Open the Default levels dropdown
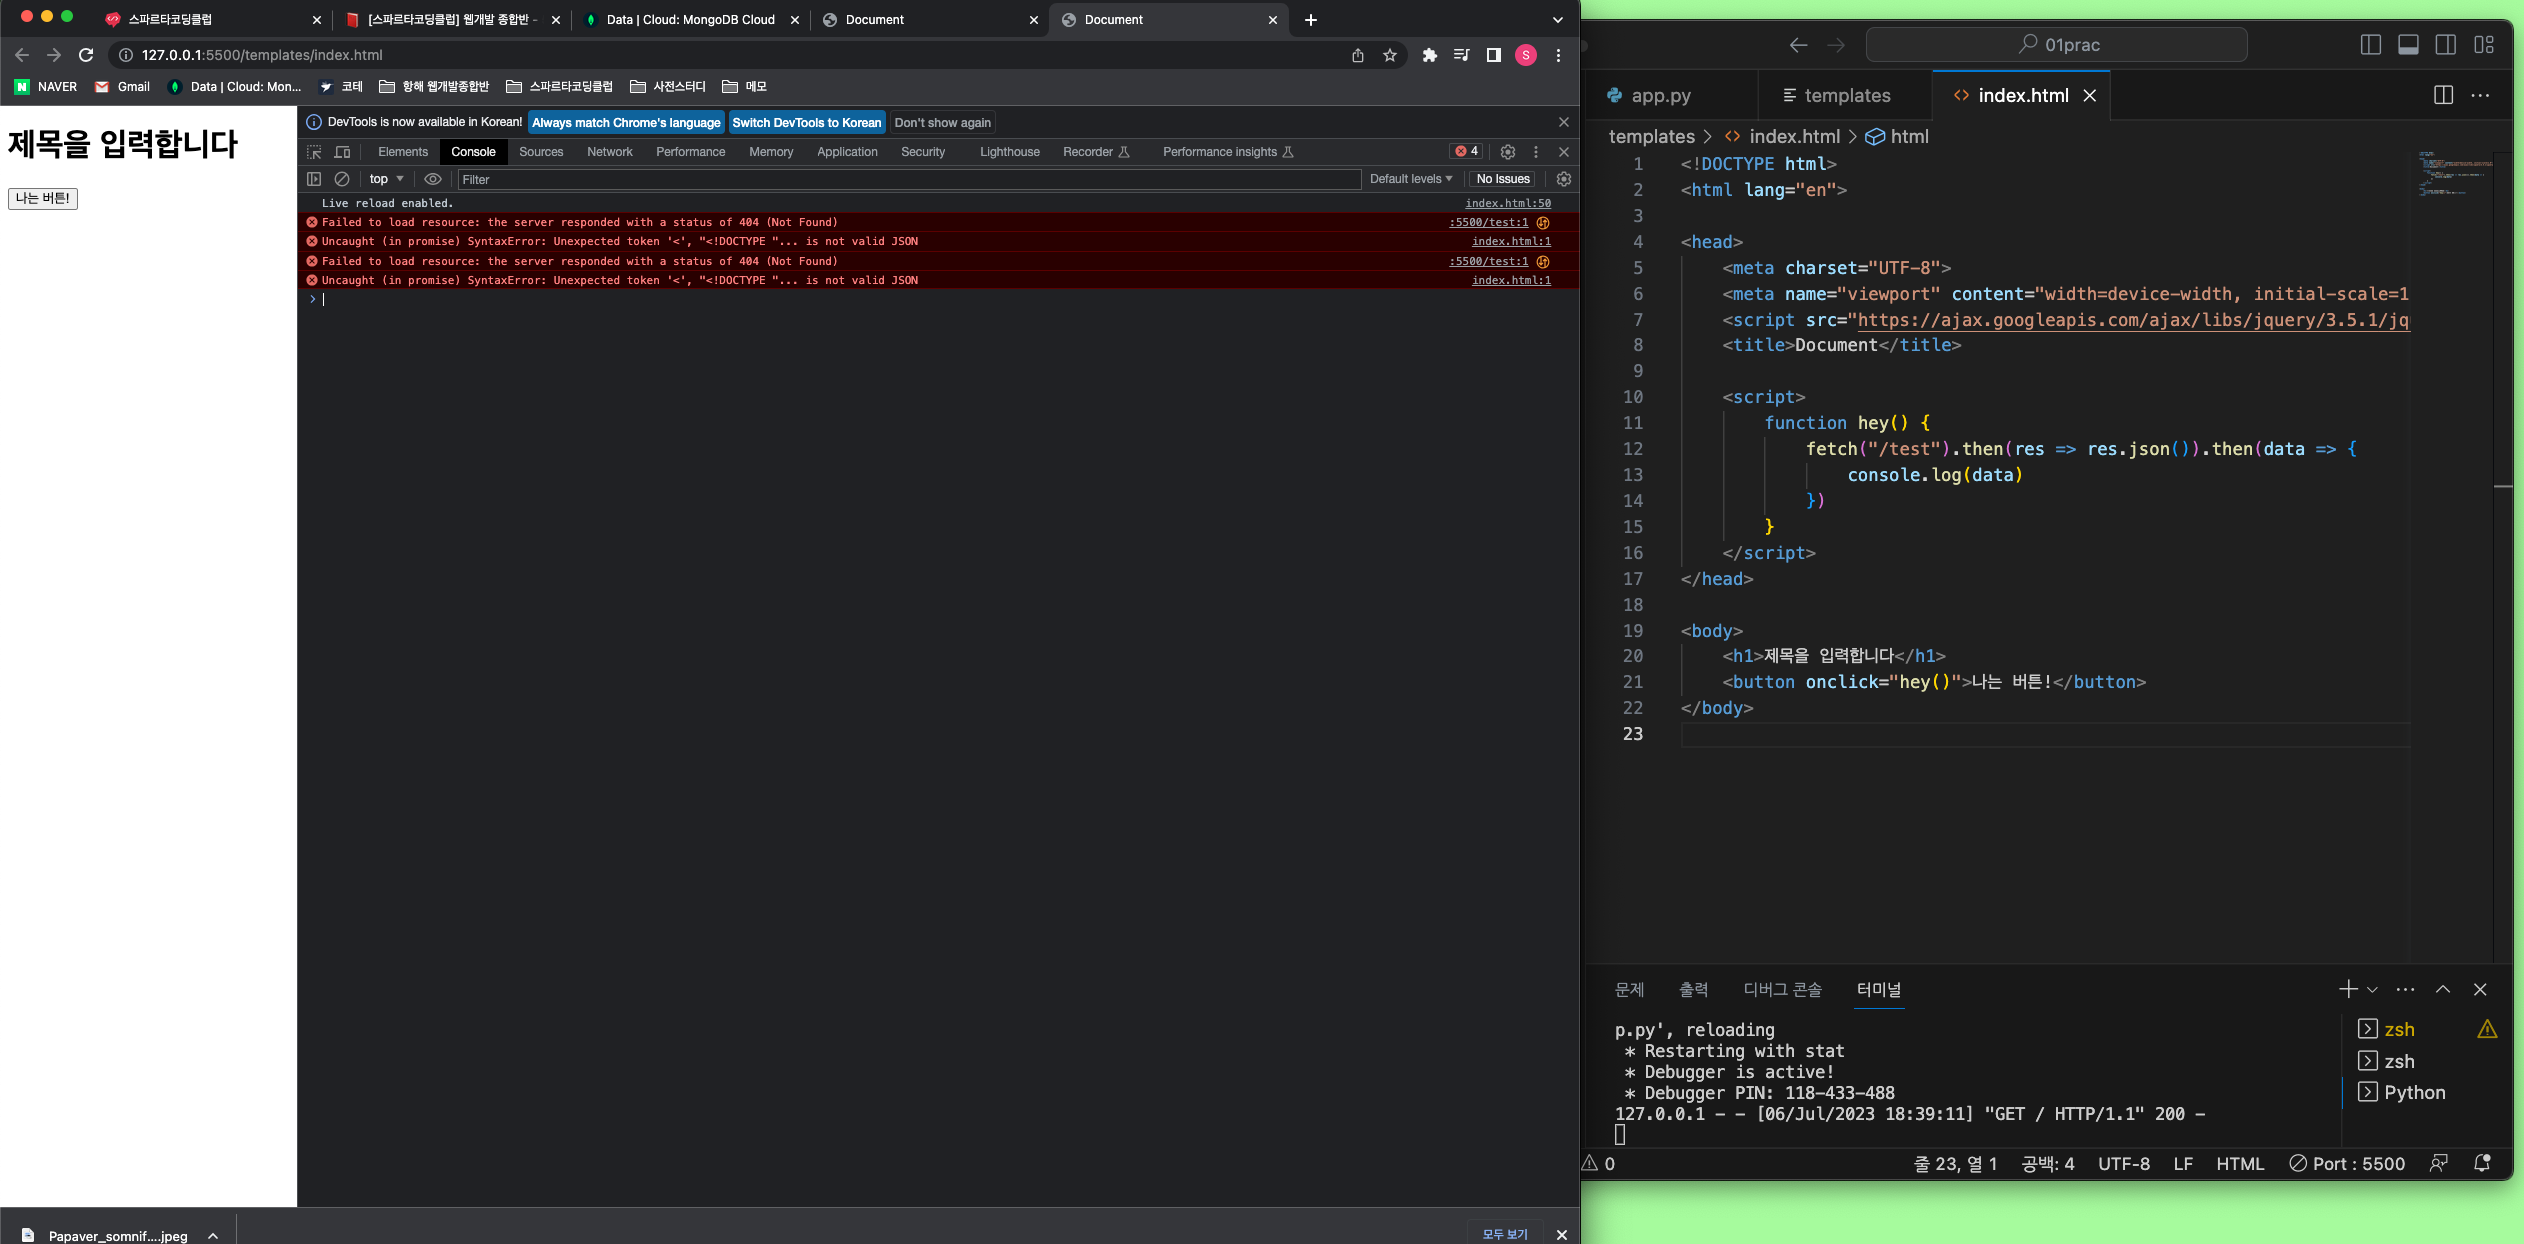The height and width of the screenshot is (1244, 2524). [x=1411, y=179]
